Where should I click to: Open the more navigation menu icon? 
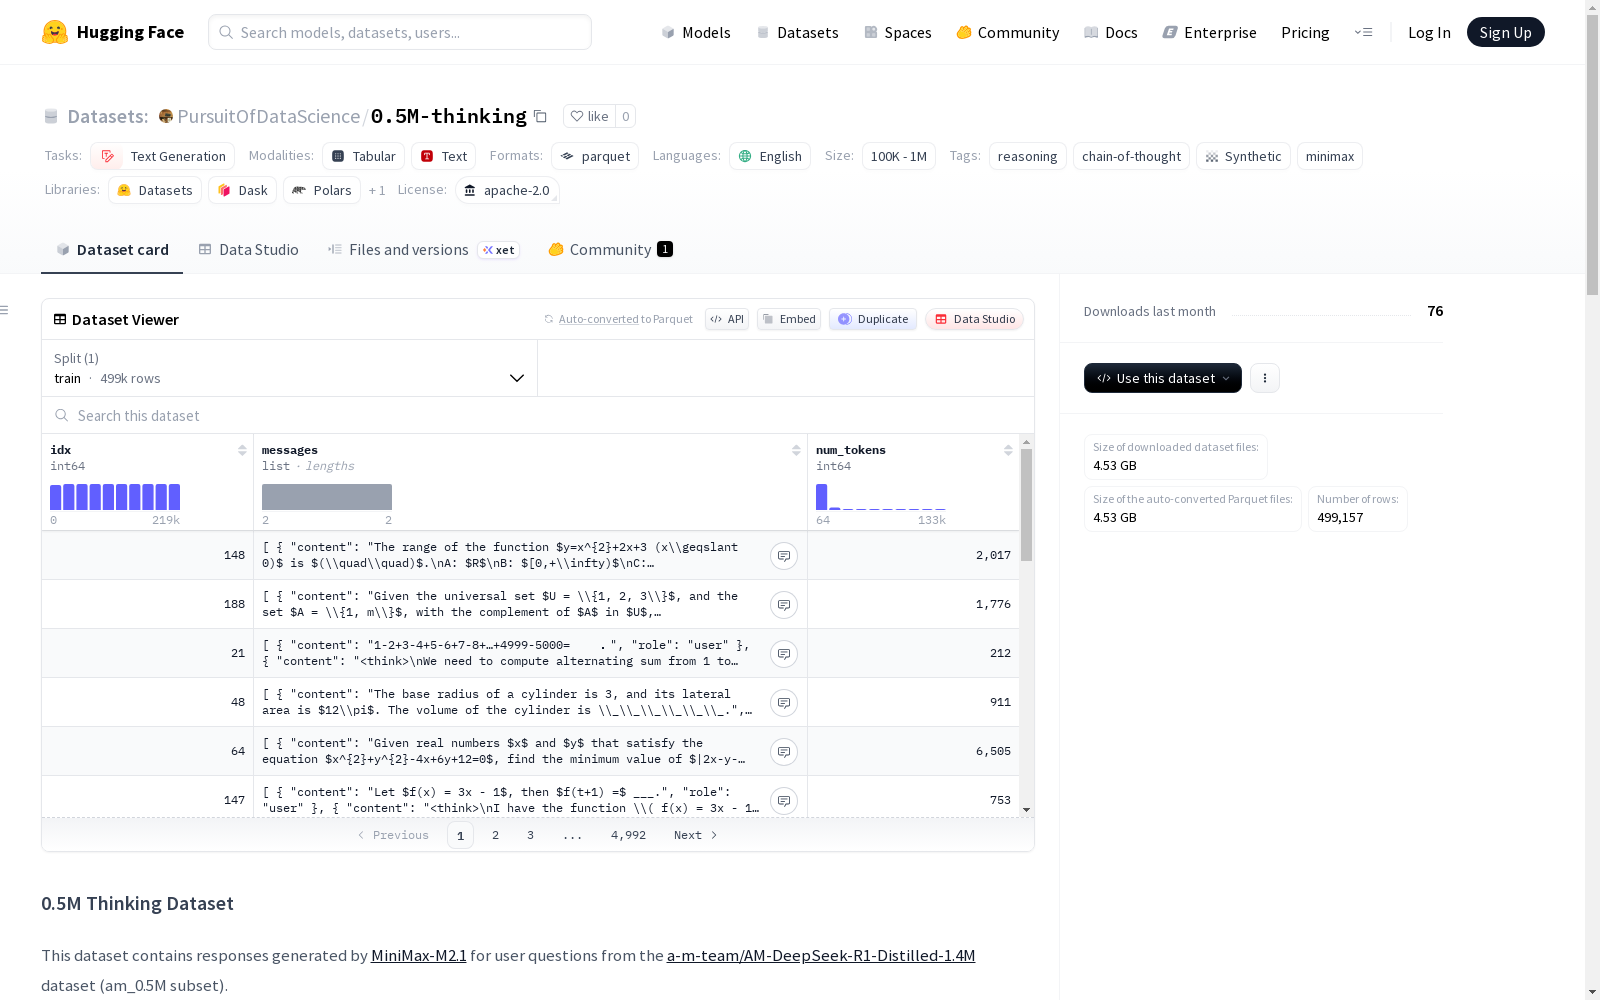point(1363,32)
